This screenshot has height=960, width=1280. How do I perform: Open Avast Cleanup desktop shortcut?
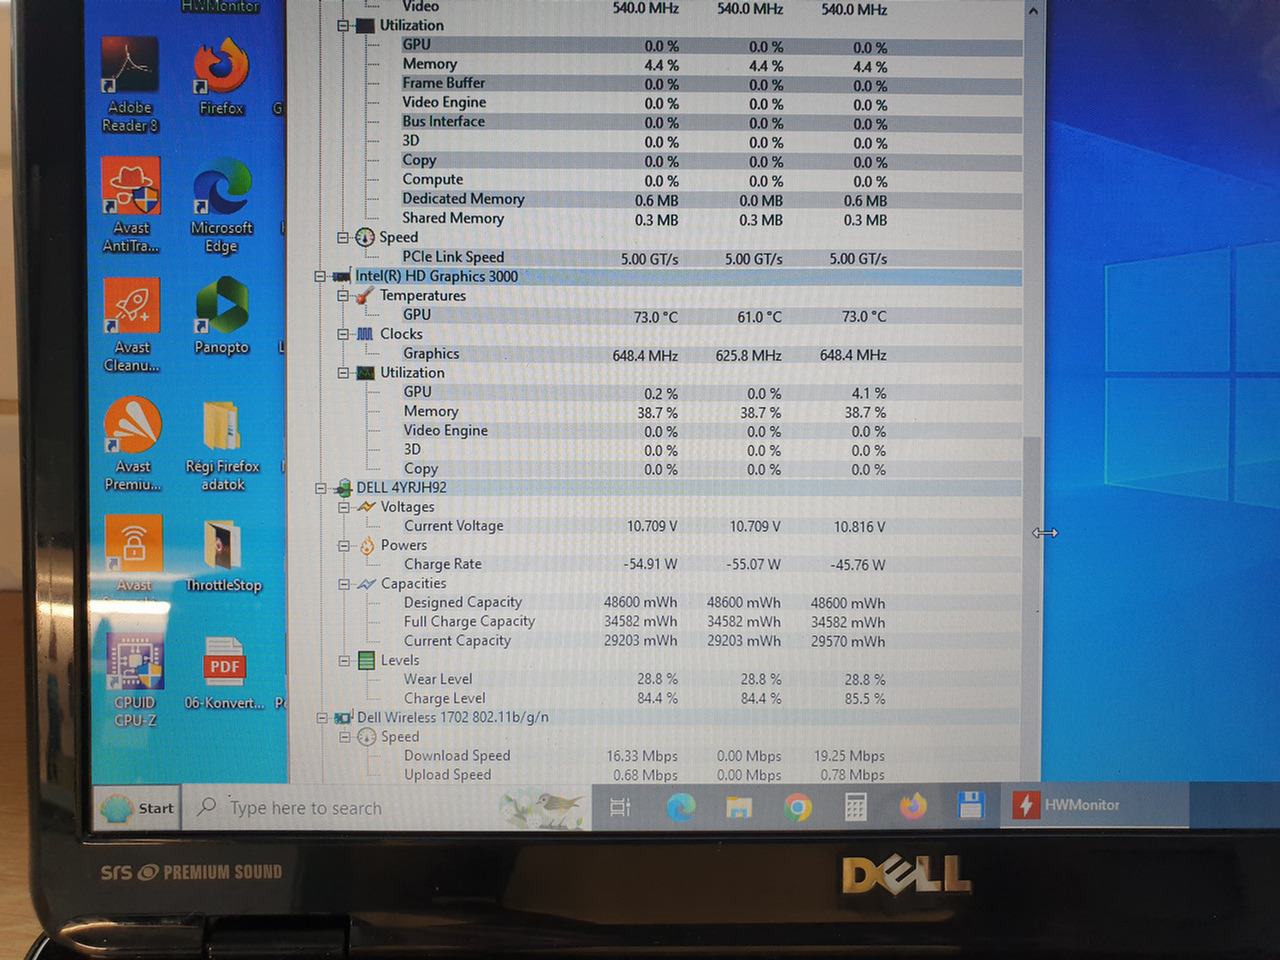[x=132, y=325]
